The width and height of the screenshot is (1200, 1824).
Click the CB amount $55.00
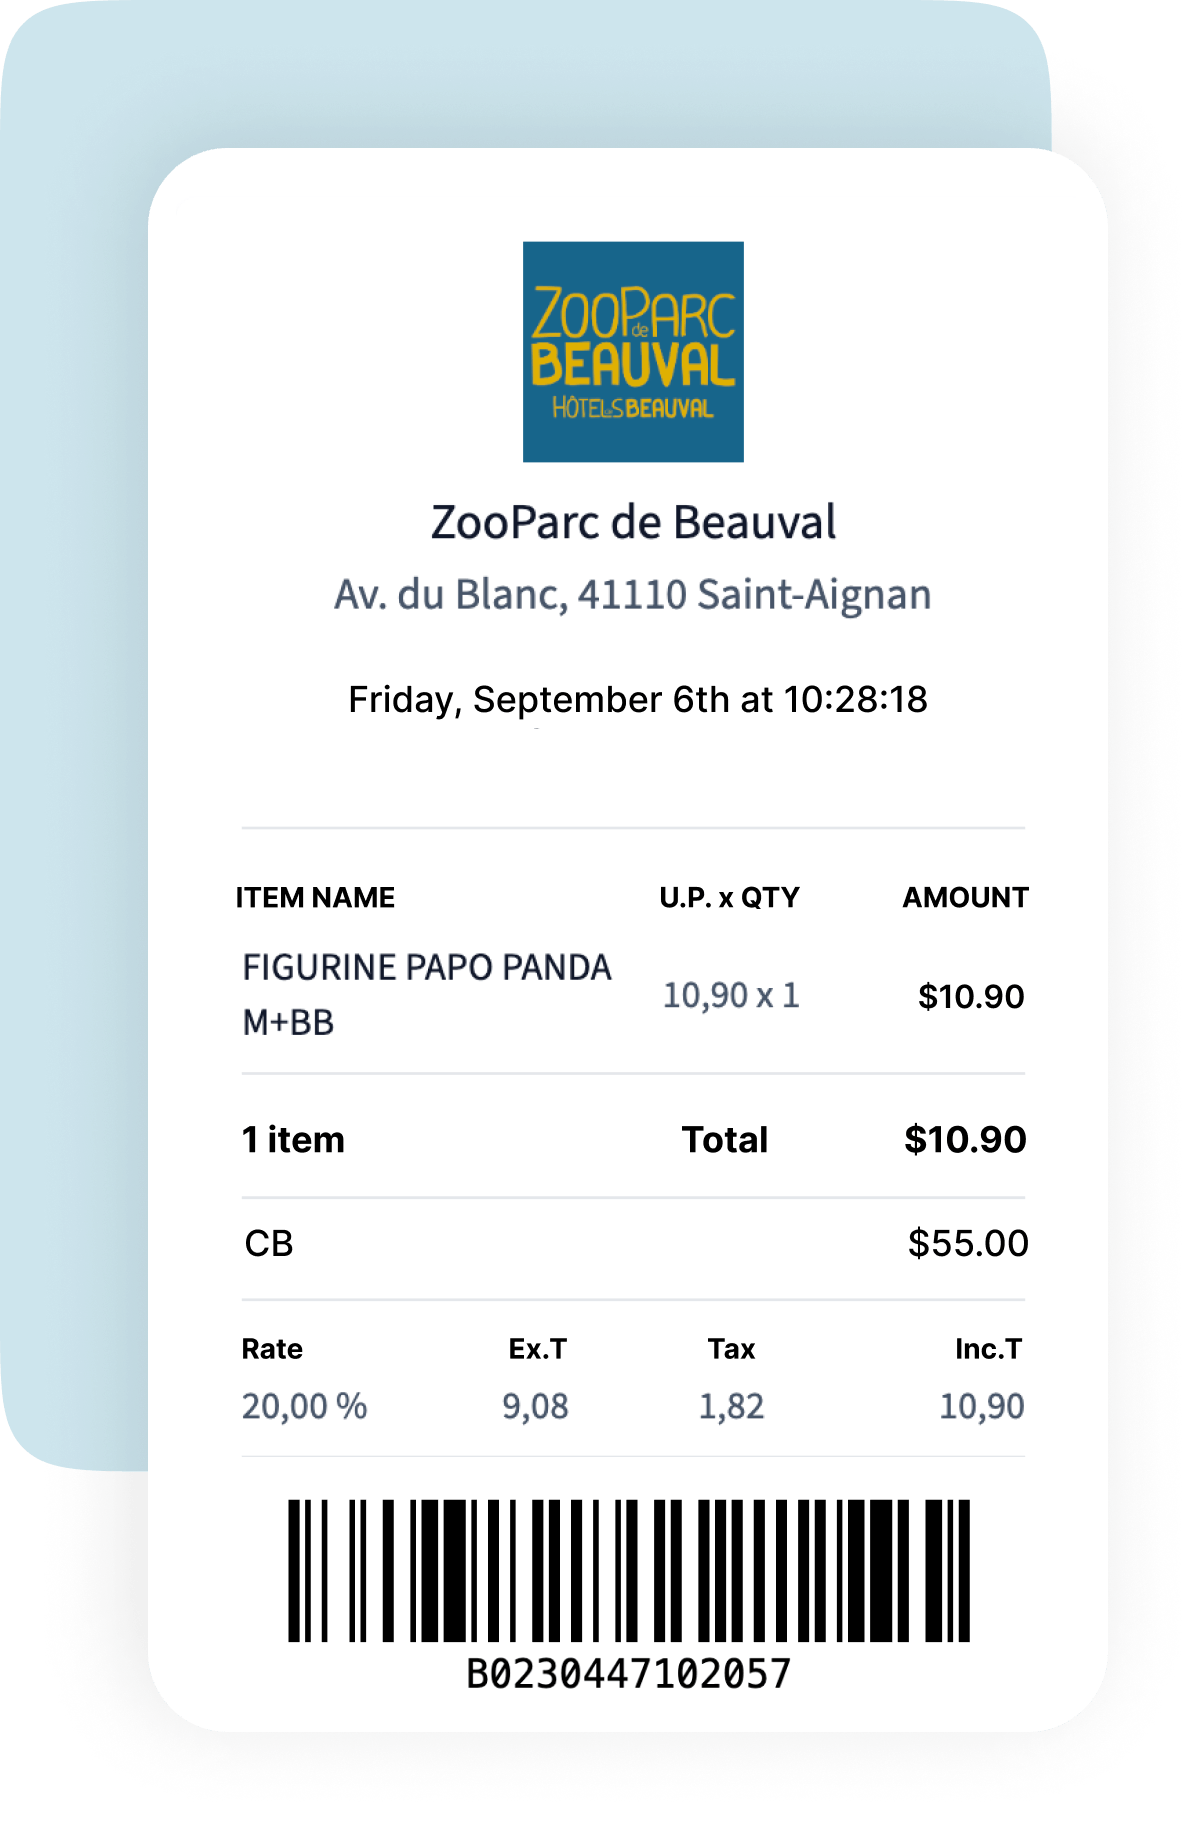point(967,1244)
